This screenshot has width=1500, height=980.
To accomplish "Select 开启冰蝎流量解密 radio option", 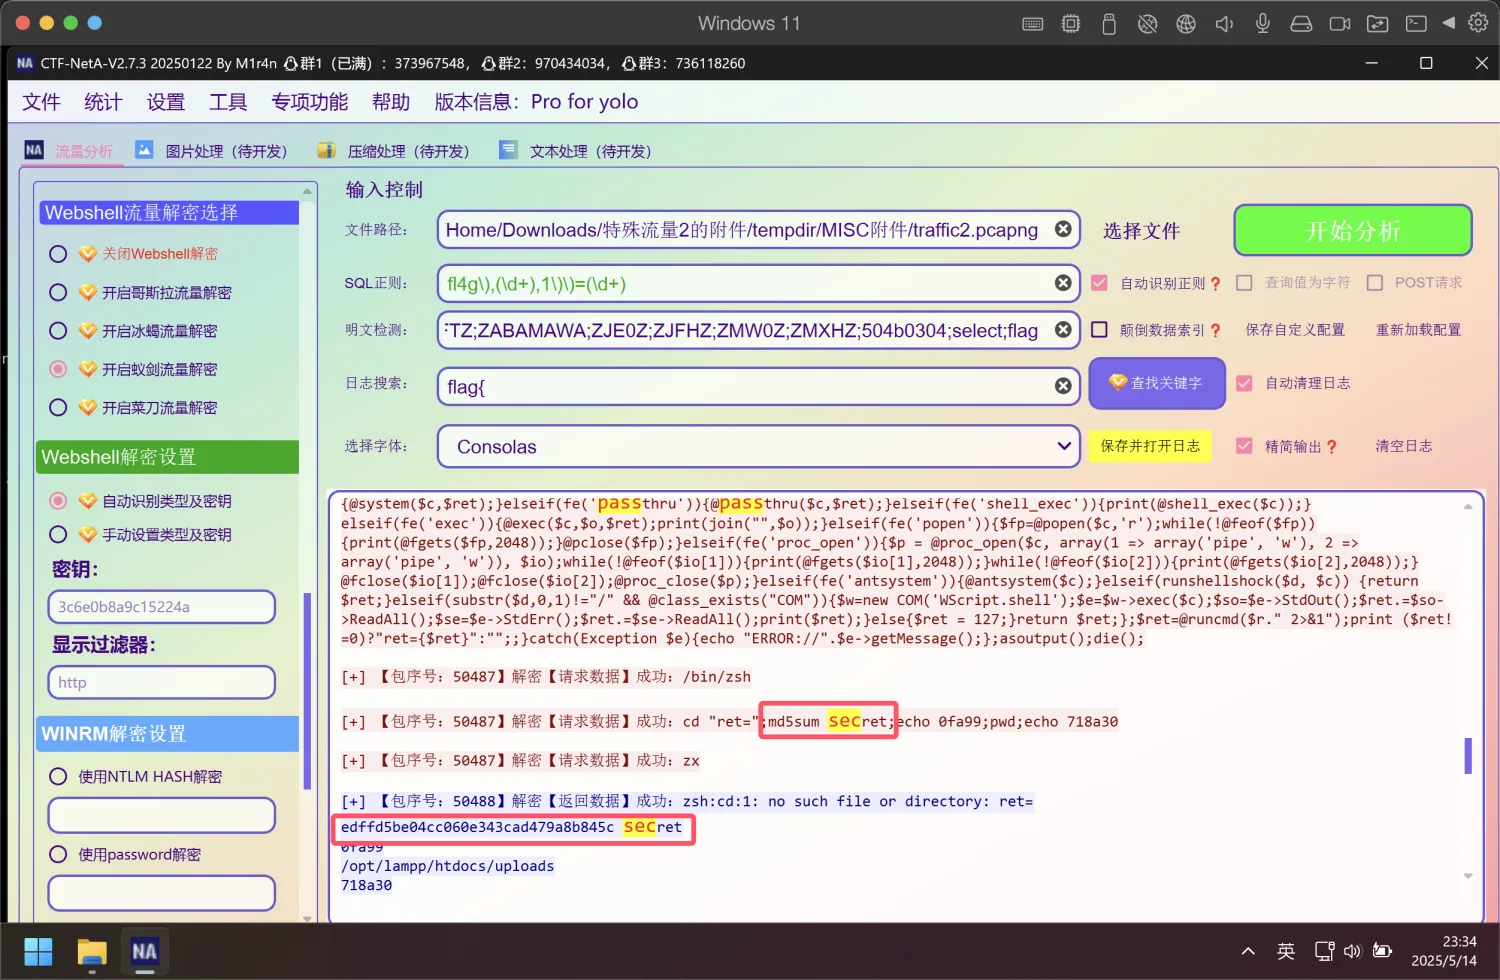I will point(58,331).
